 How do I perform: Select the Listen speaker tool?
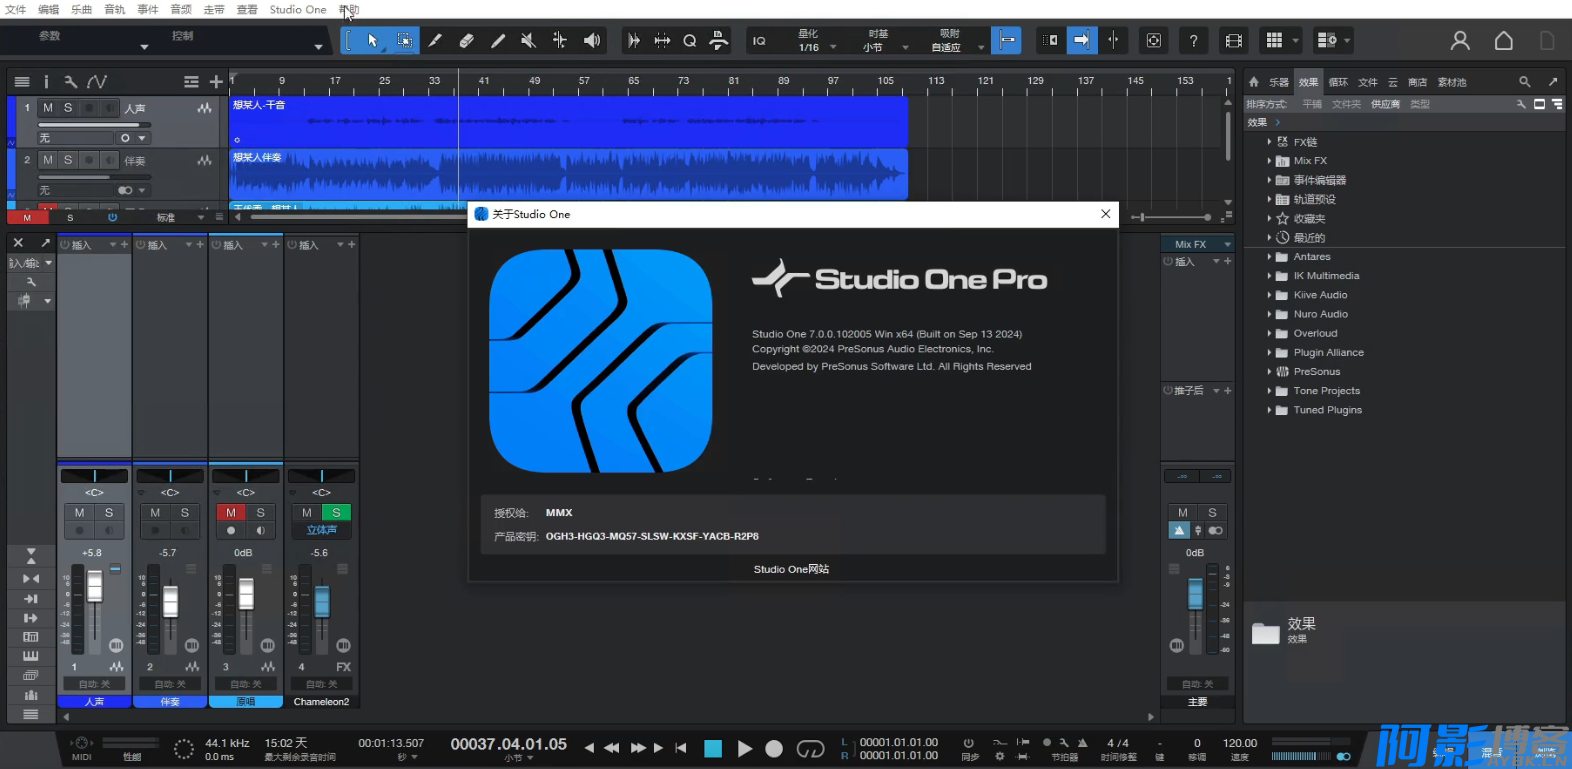(x=592, y=41)
